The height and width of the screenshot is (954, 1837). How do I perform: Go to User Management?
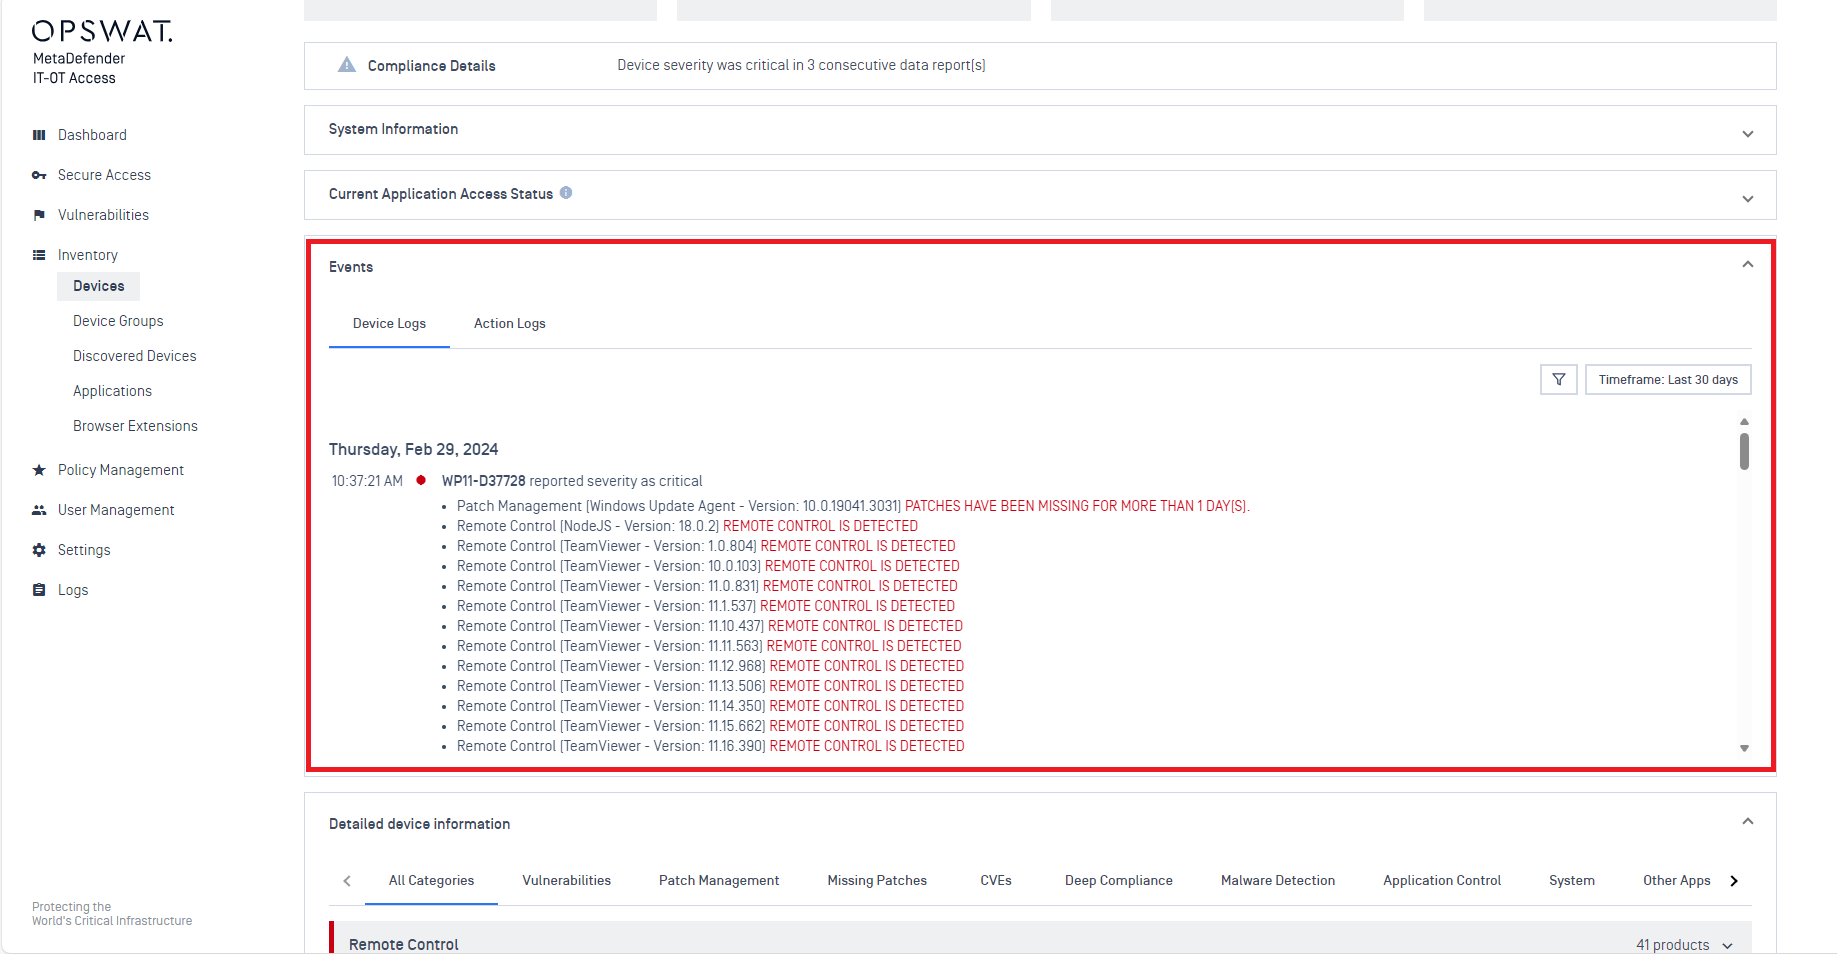coord(116,510)
